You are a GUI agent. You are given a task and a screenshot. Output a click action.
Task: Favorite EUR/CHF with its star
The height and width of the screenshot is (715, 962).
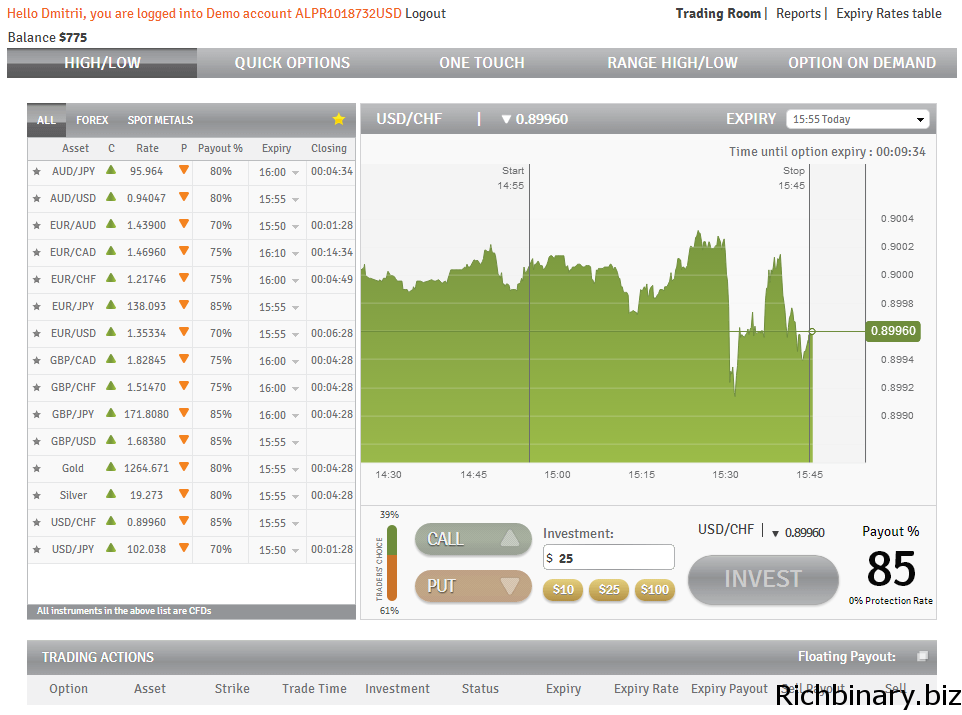[37, 280]
